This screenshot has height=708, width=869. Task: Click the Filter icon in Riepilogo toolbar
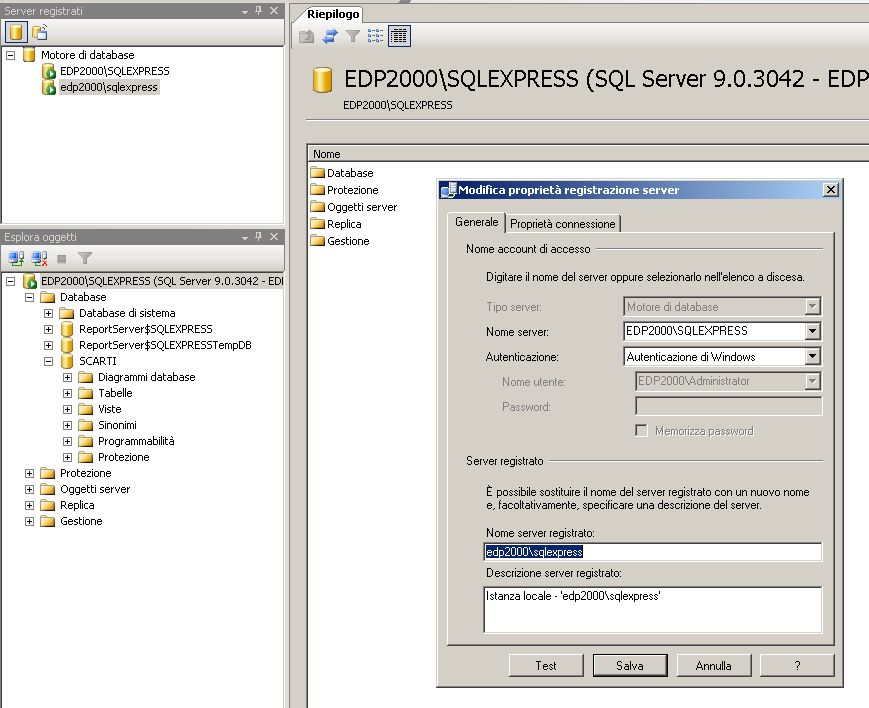click(x=352, y=37)
